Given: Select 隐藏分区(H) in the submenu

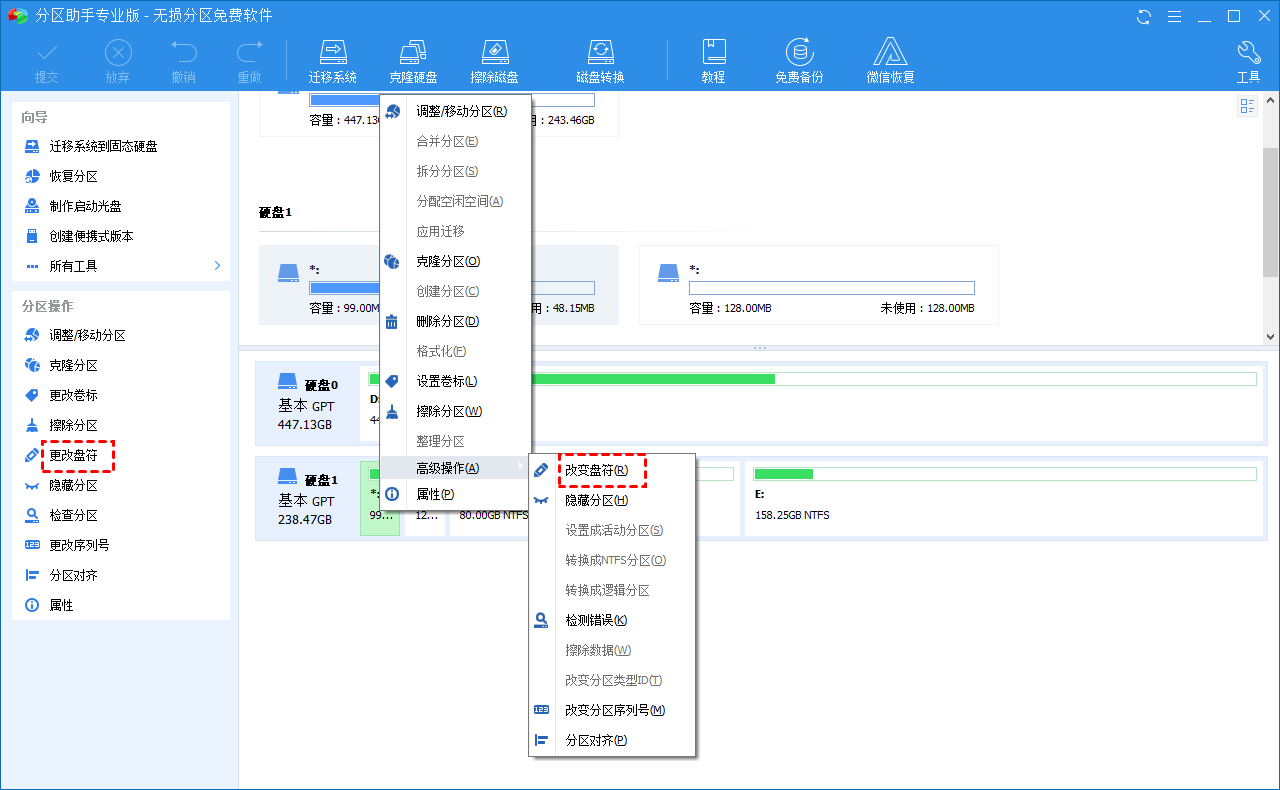Looking at the screenshot, I should (x=612, y=500).
